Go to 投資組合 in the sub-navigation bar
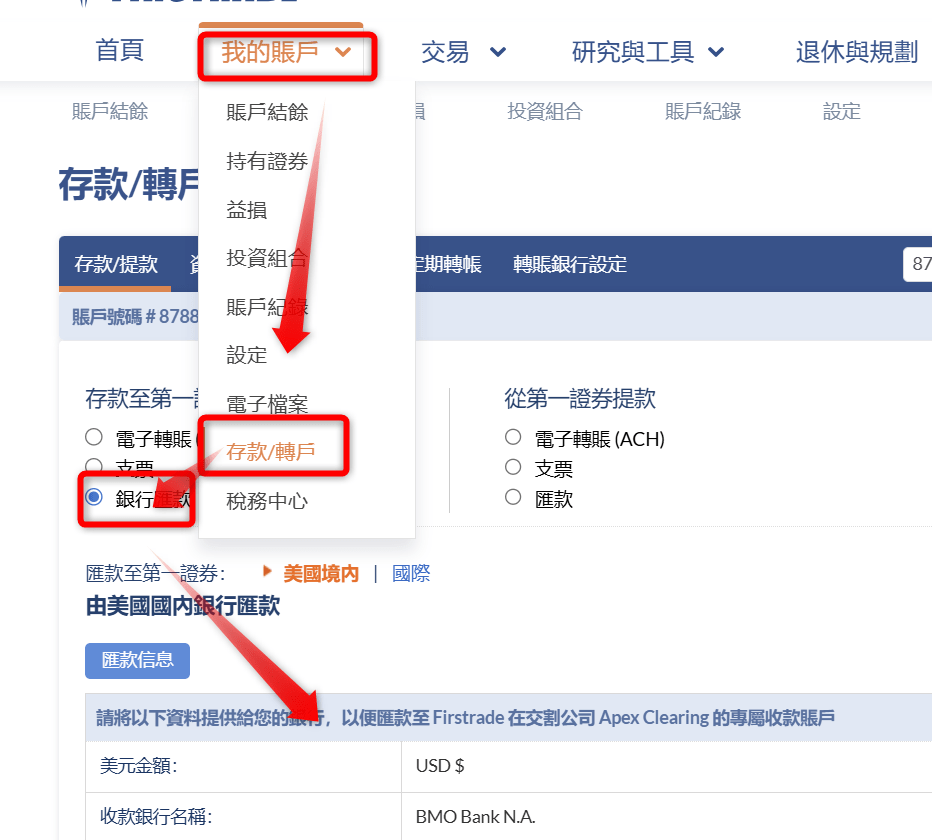Screen dimensions: 932x840 [545, 111]
